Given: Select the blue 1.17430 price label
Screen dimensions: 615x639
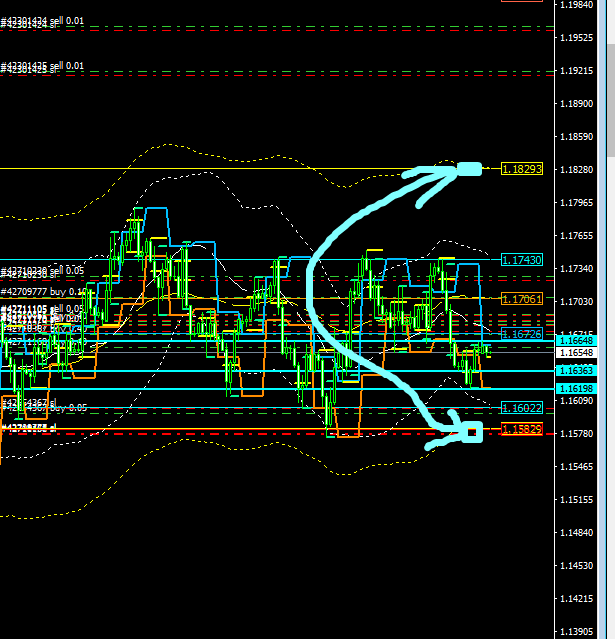Looking at the screenshot, I should [x=522, y=259].
